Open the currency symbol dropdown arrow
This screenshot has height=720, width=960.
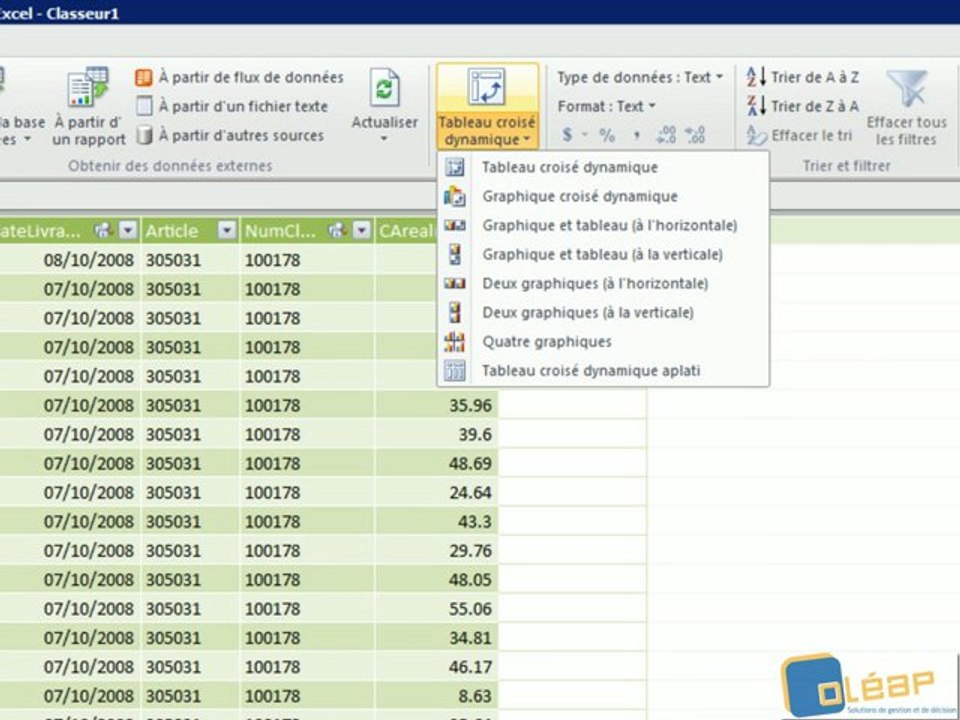point(585,135)
